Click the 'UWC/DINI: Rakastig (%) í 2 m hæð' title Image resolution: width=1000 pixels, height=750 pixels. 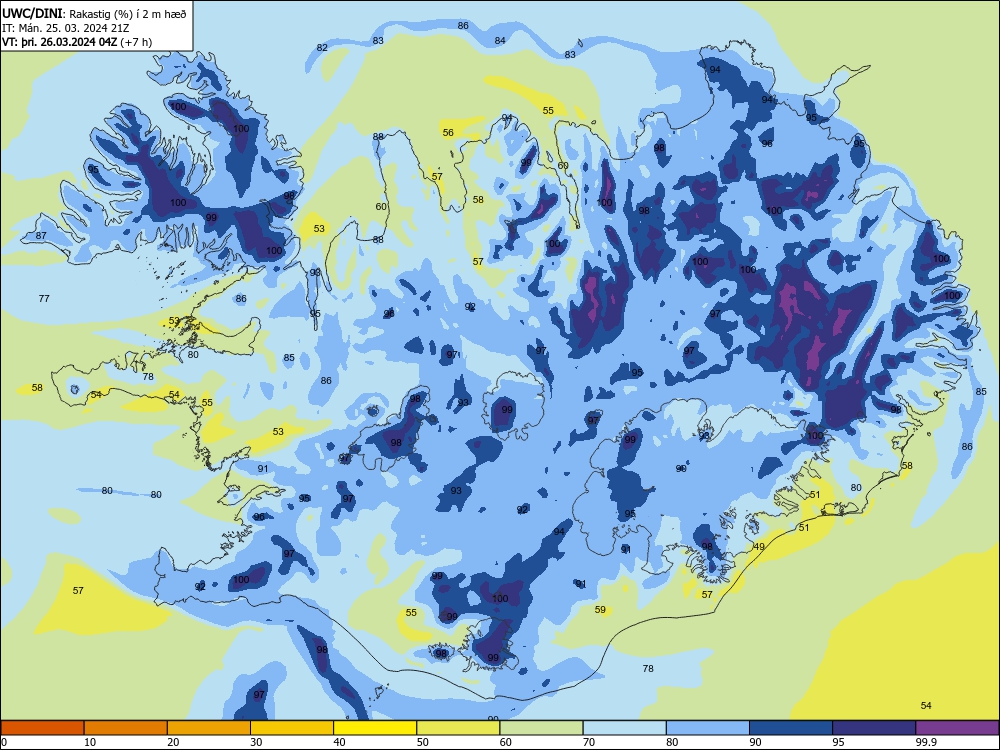[94, 13]
